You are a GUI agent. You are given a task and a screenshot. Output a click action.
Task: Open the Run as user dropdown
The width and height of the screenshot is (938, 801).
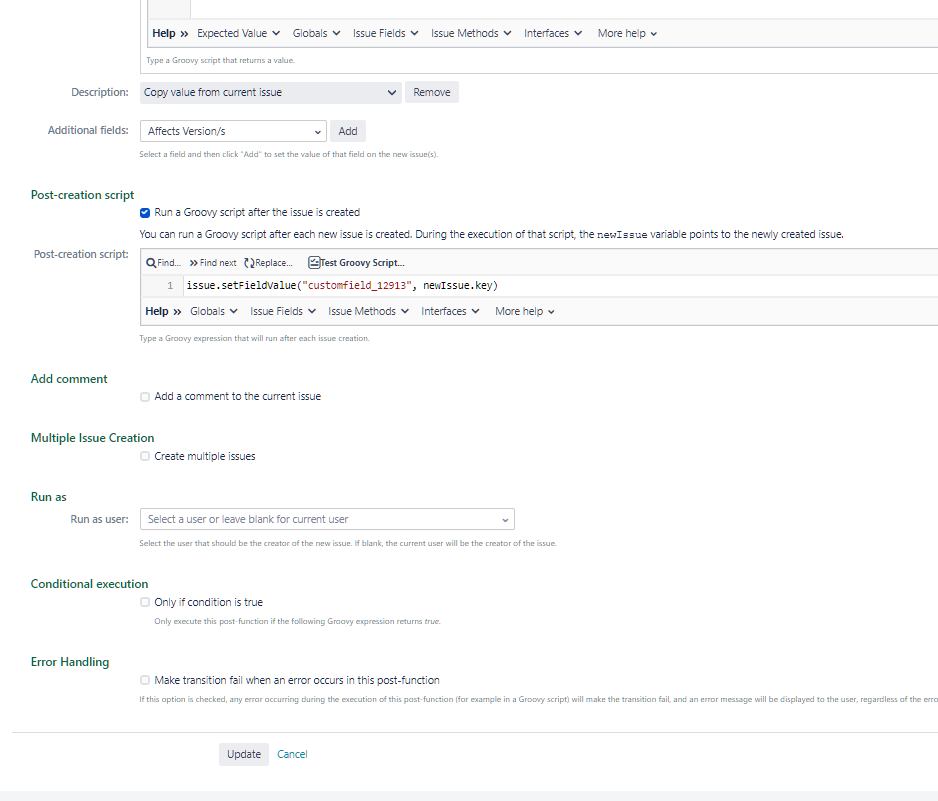coord(327,519)
